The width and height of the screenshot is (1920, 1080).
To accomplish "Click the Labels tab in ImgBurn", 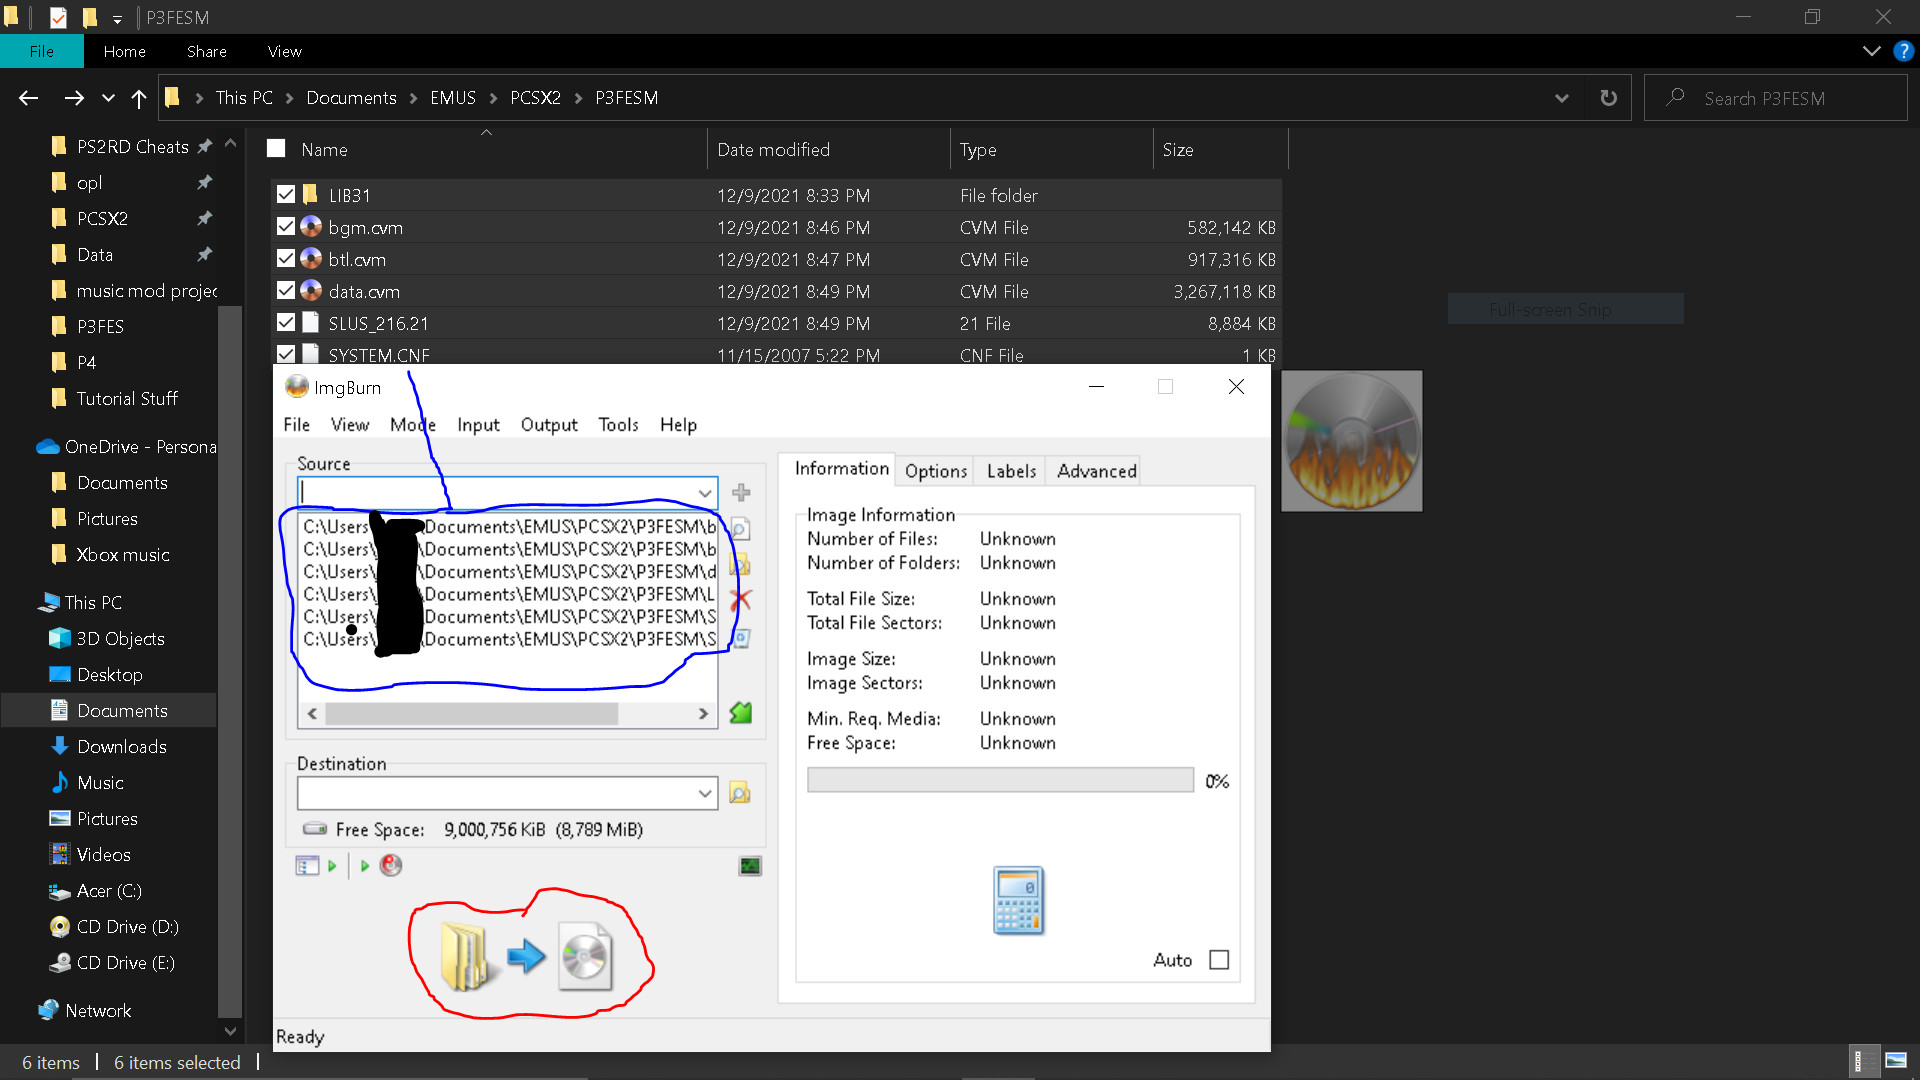I will pos(1010,469).
